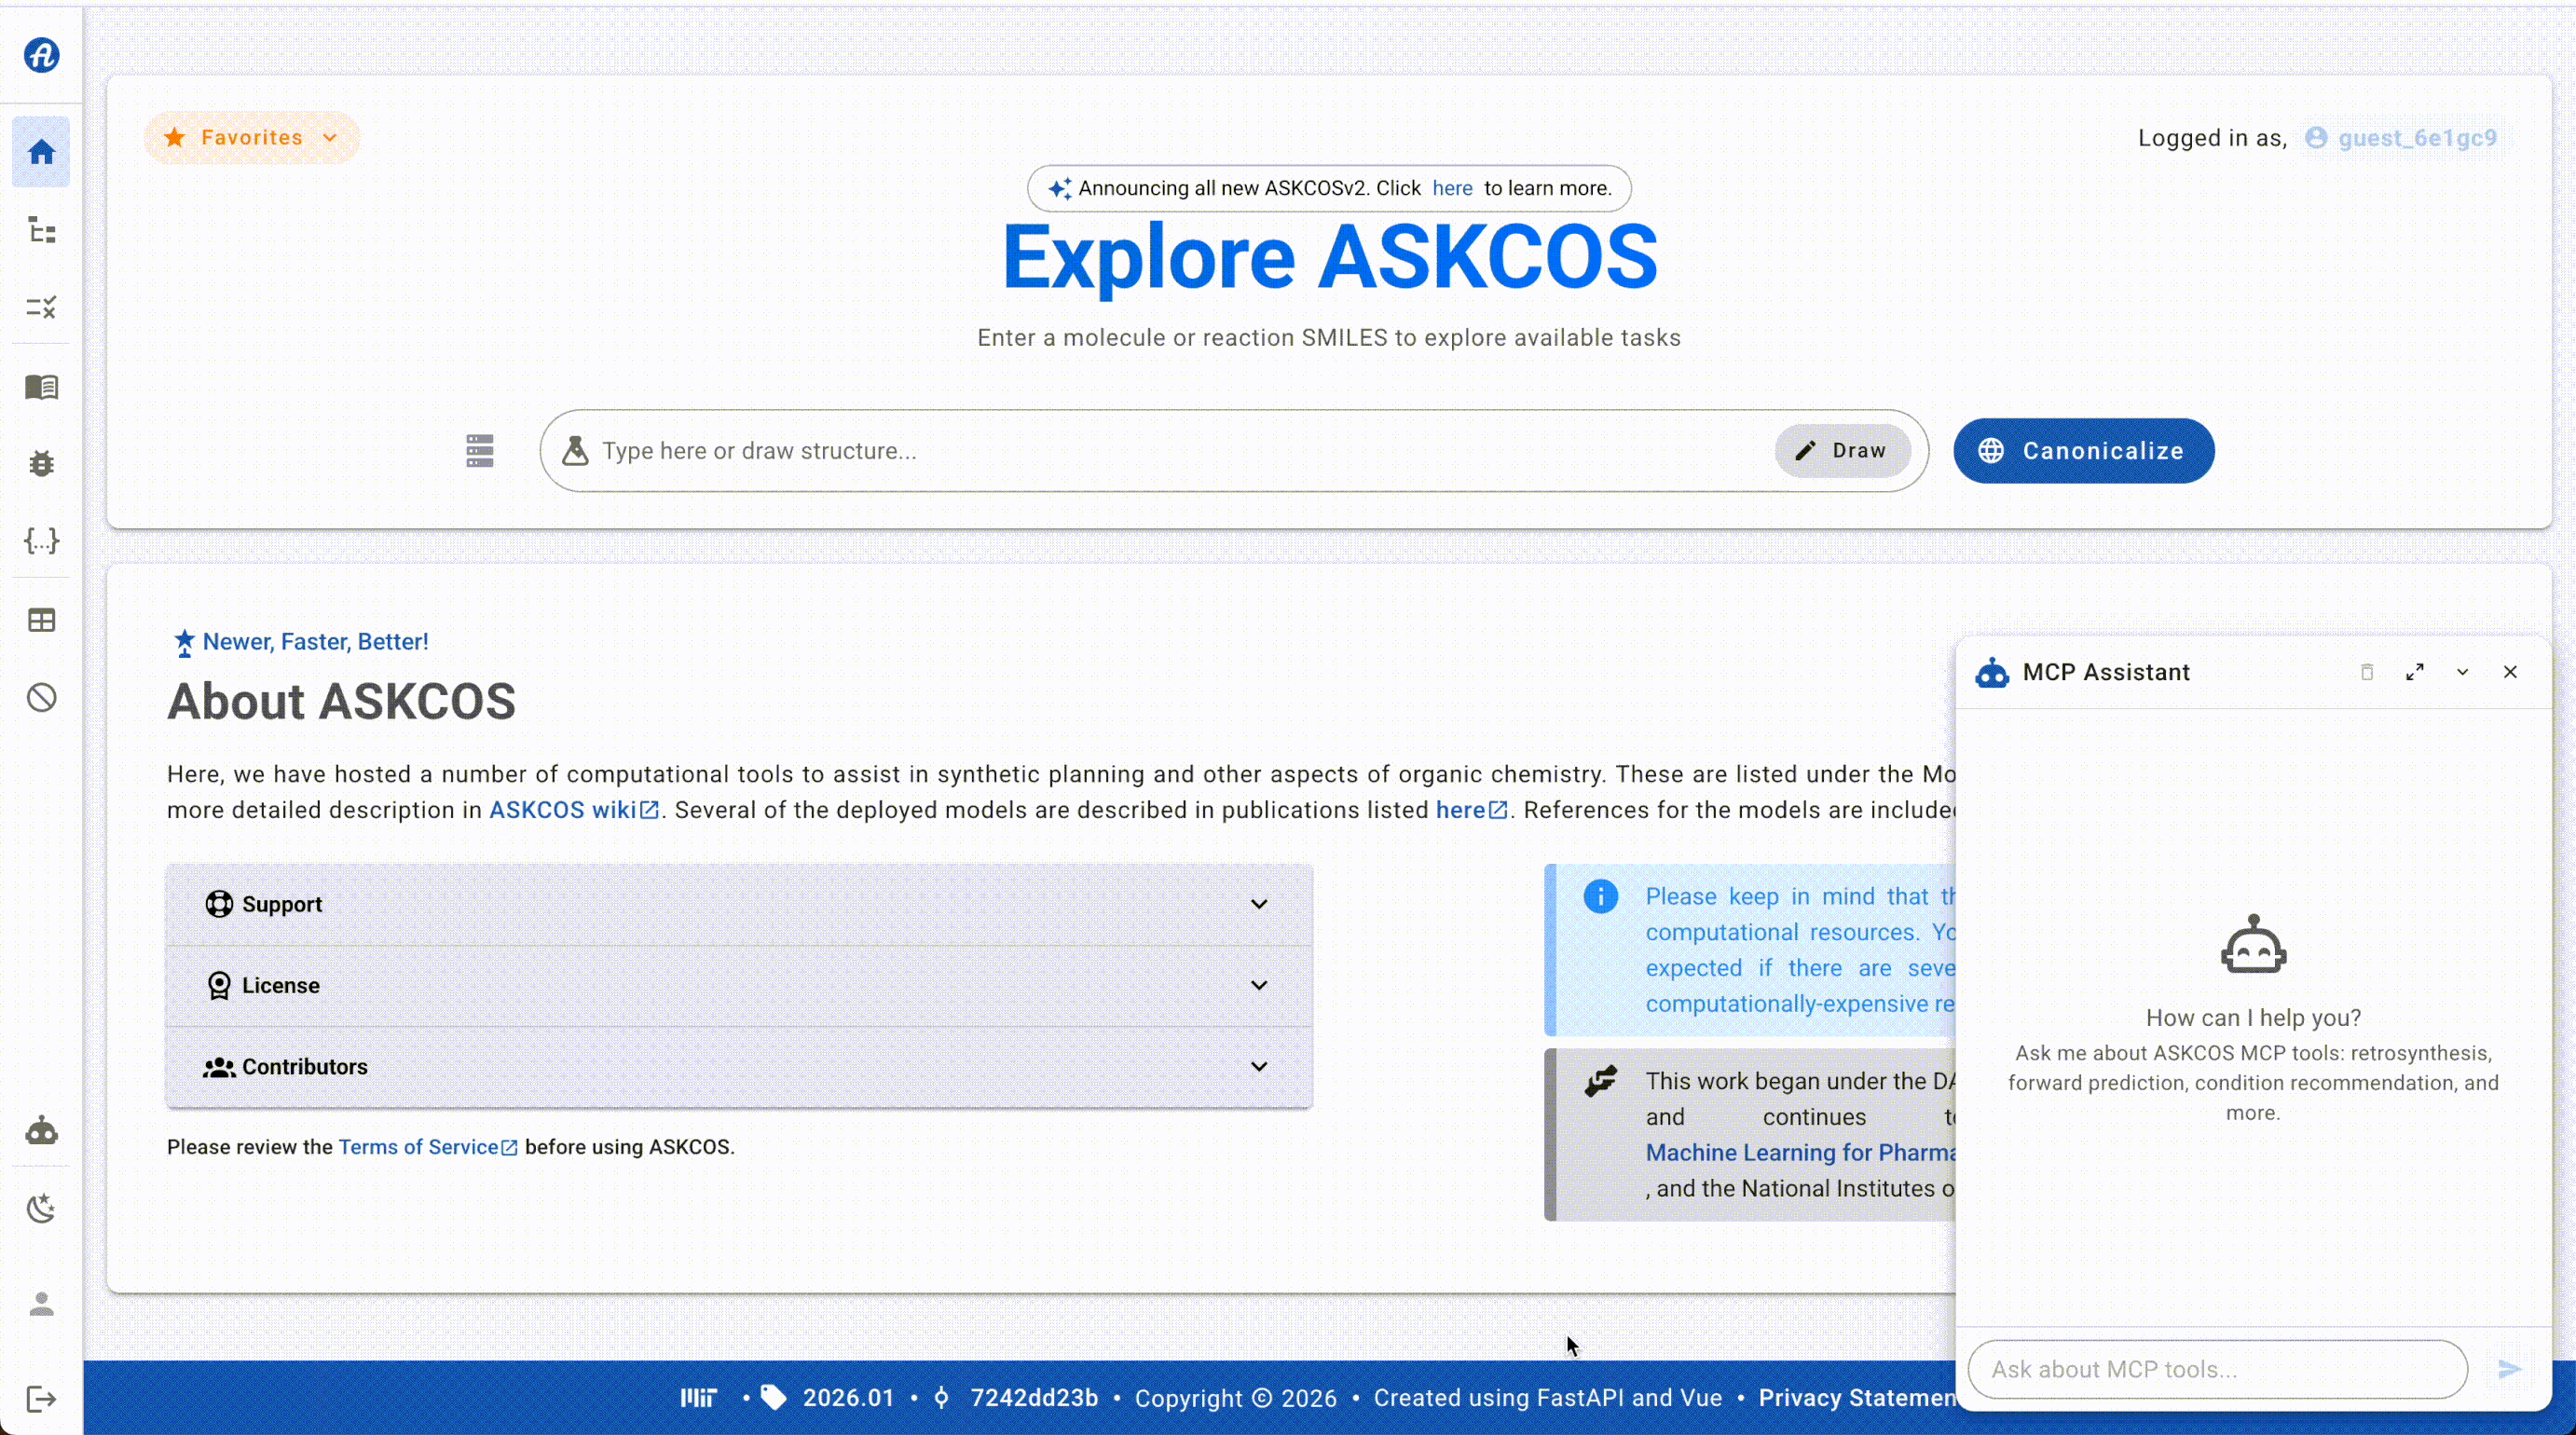This screenshot has width=2576, height=1435.
Task: Click the banned circle sidebar icon
Action: click(x=41, y=698)
